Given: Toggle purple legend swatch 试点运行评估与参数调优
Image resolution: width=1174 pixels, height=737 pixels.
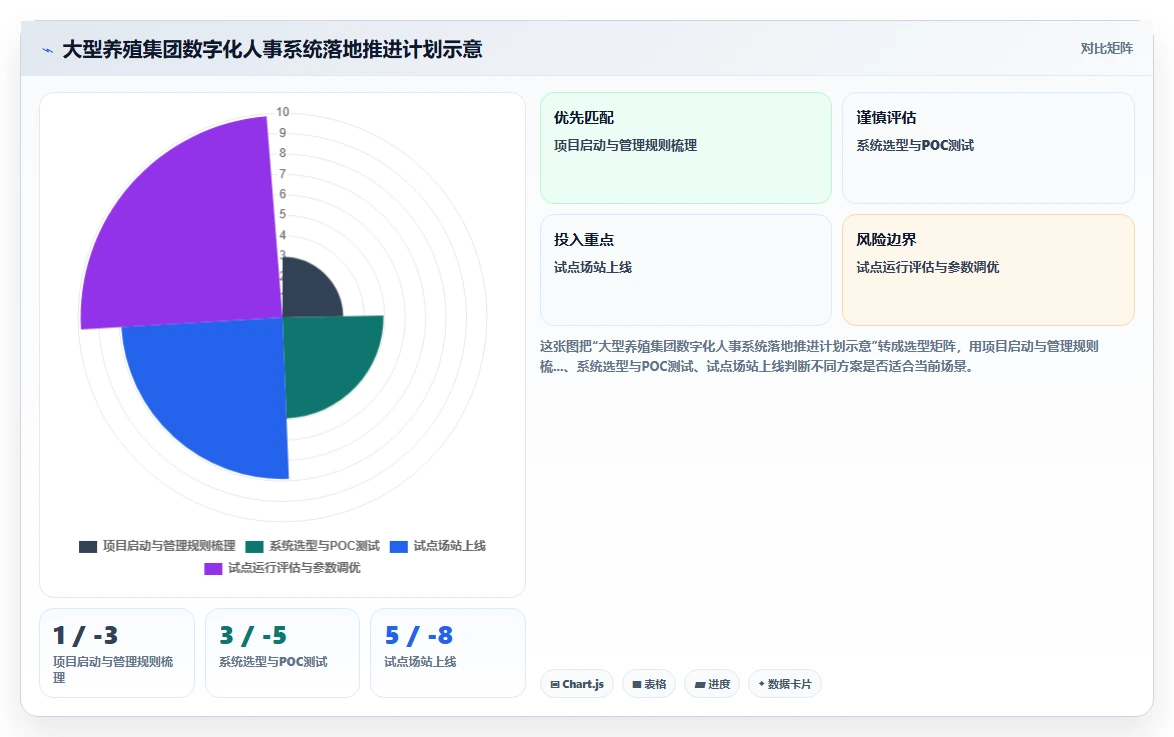Looking at the screenshot, I should click(213, 568).
